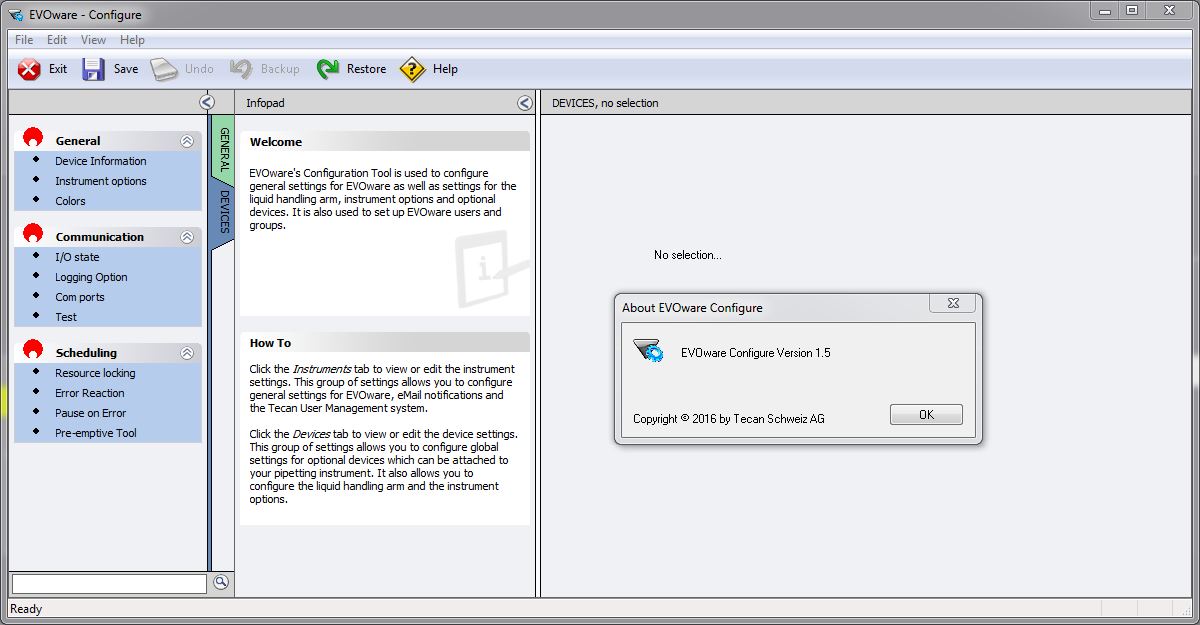Select Test under Communication
The width and height of the screenshot is (1200, 625).
tap(66, 317)
